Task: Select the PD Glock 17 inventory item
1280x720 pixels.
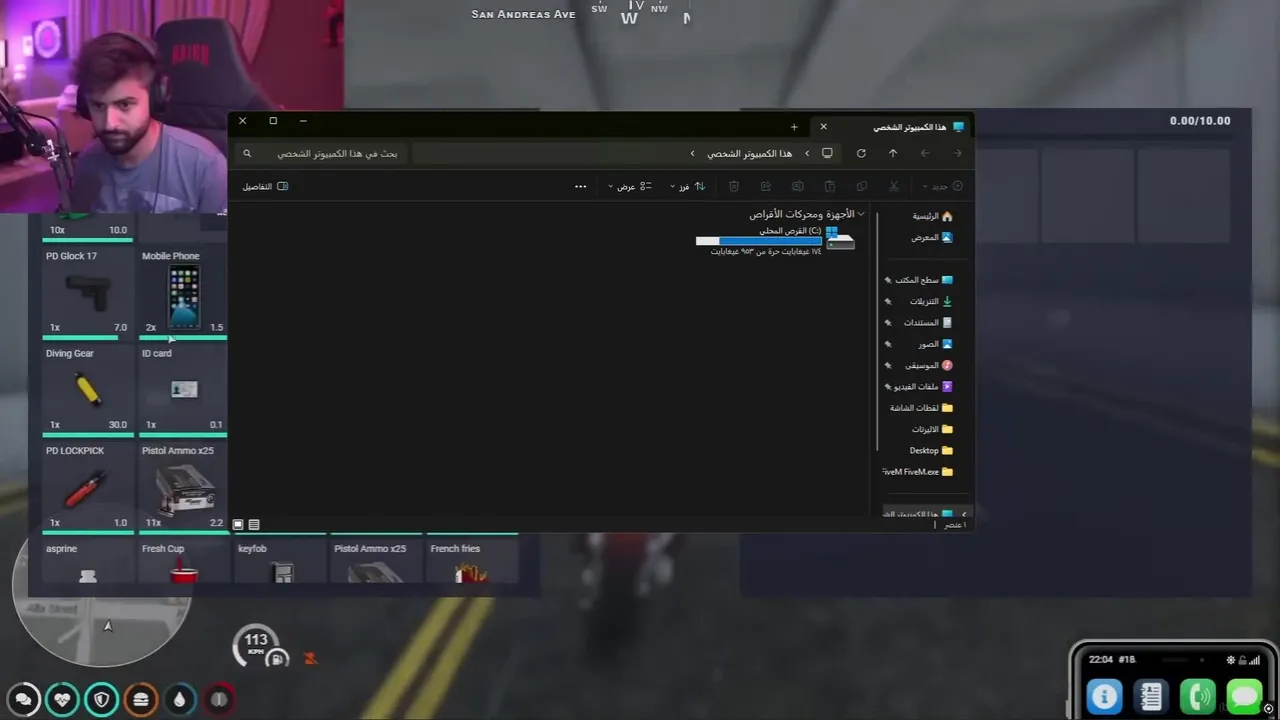Action: [x=87, y=292]
